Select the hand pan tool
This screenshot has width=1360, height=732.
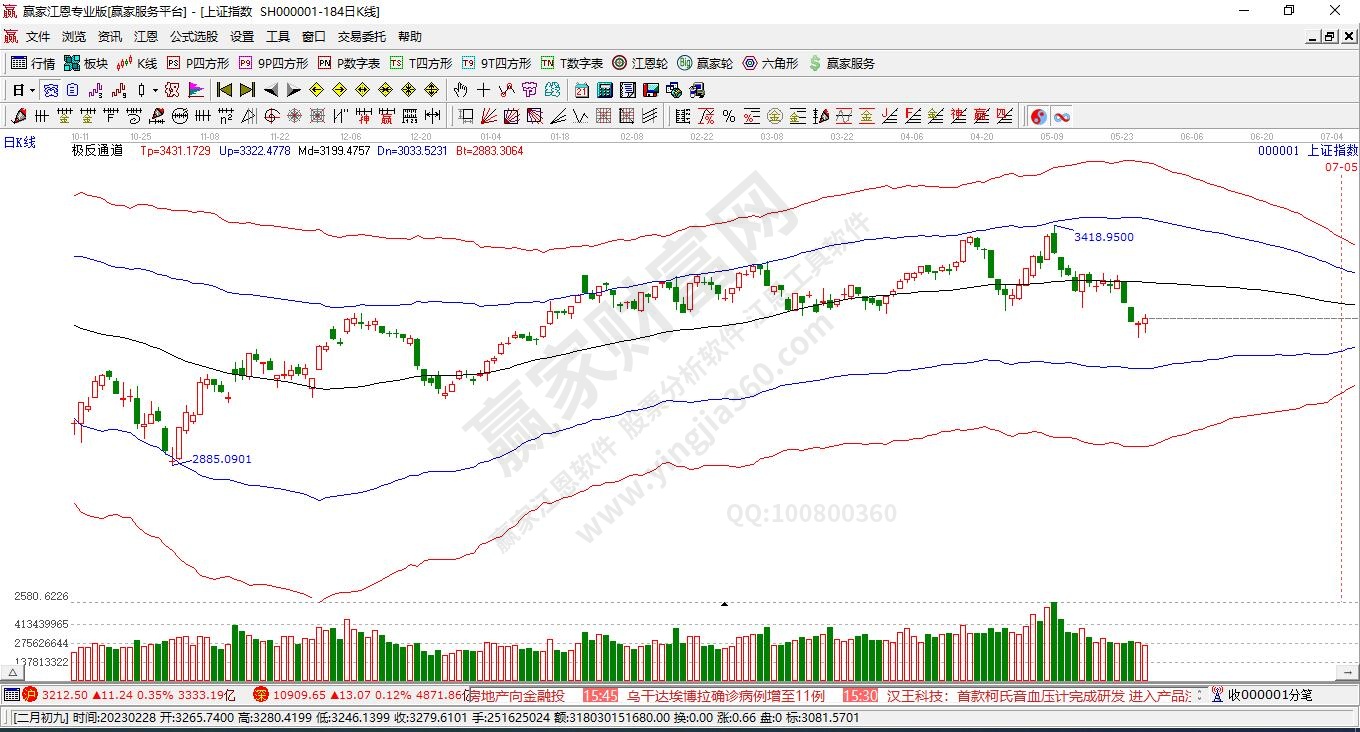tap(461, 90)
